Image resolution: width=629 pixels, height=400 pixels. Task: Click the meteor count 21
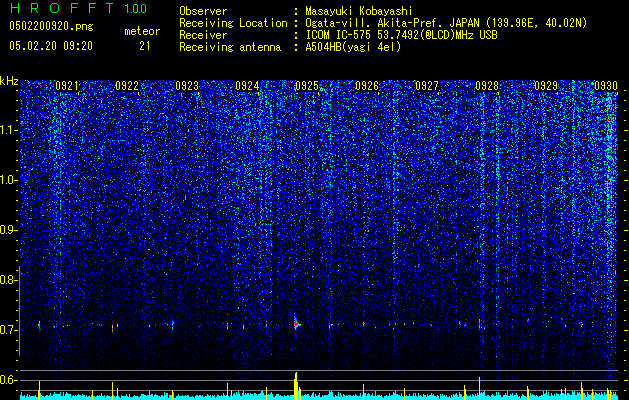[x=144, y=46]
